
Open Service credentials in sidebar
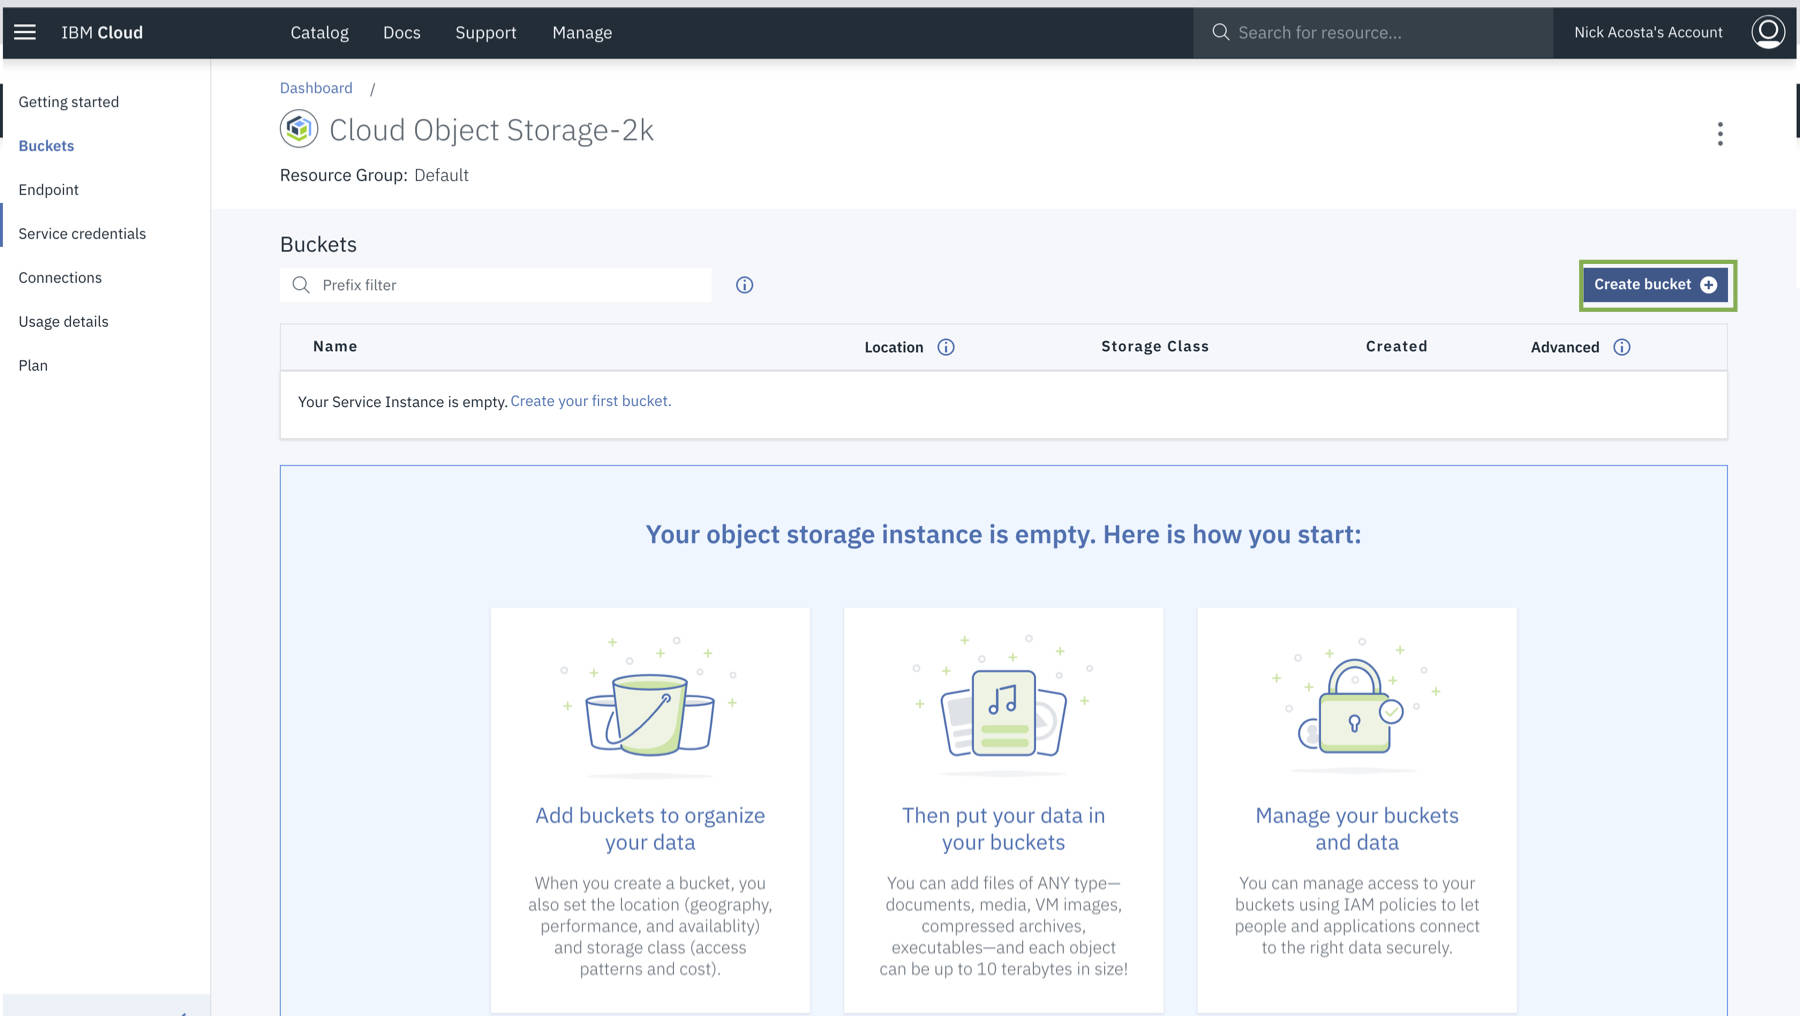[82, 234]
